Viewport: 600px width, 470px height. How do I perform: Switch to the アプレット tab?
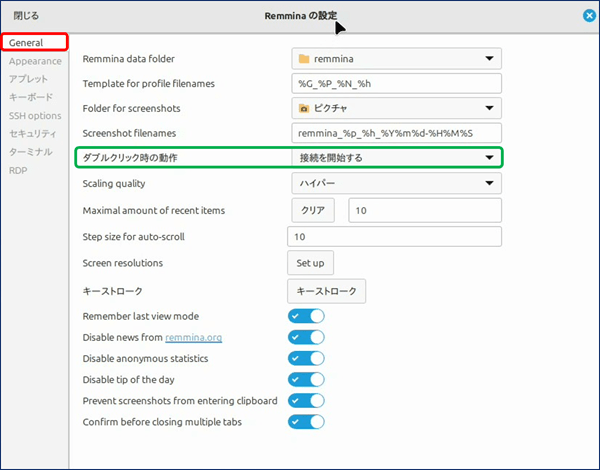28,79
